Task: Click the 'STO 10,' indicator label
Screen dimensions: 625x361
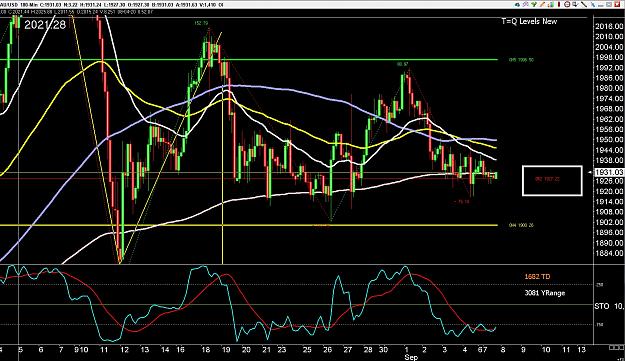Action: [x=609, y=306]
